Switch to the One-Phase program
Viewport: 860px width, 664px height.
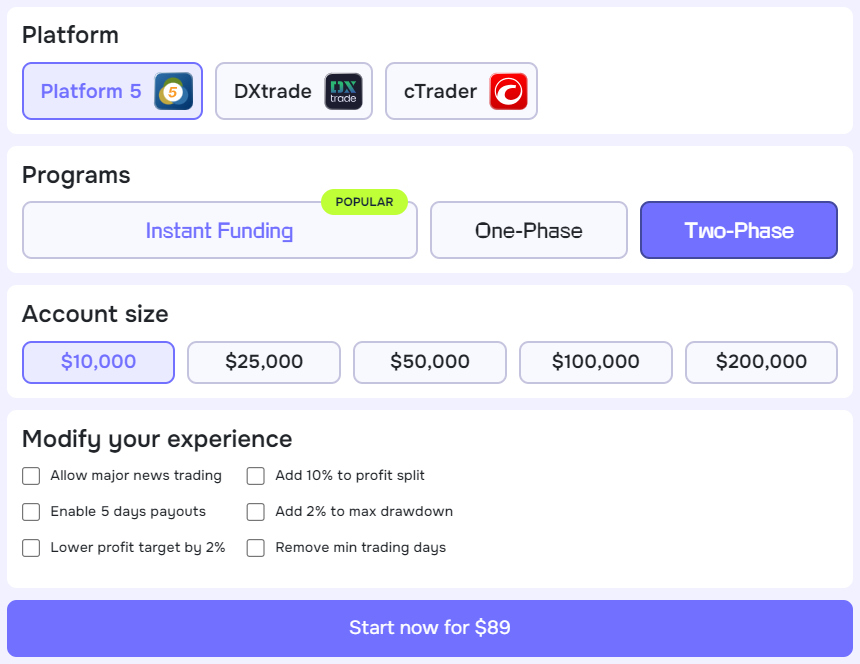pyautogui.click(x=528, y=231)
